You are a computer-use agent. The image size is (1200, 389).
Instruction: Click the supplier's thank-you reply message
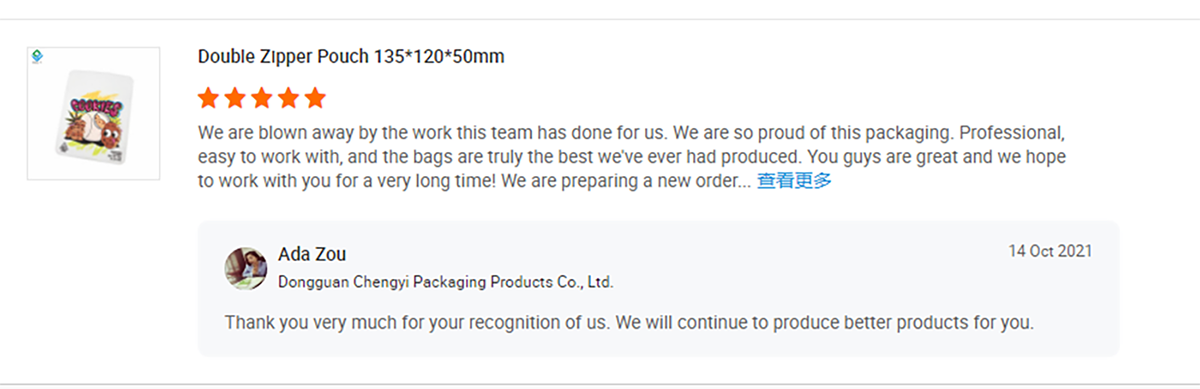[629, 323]
